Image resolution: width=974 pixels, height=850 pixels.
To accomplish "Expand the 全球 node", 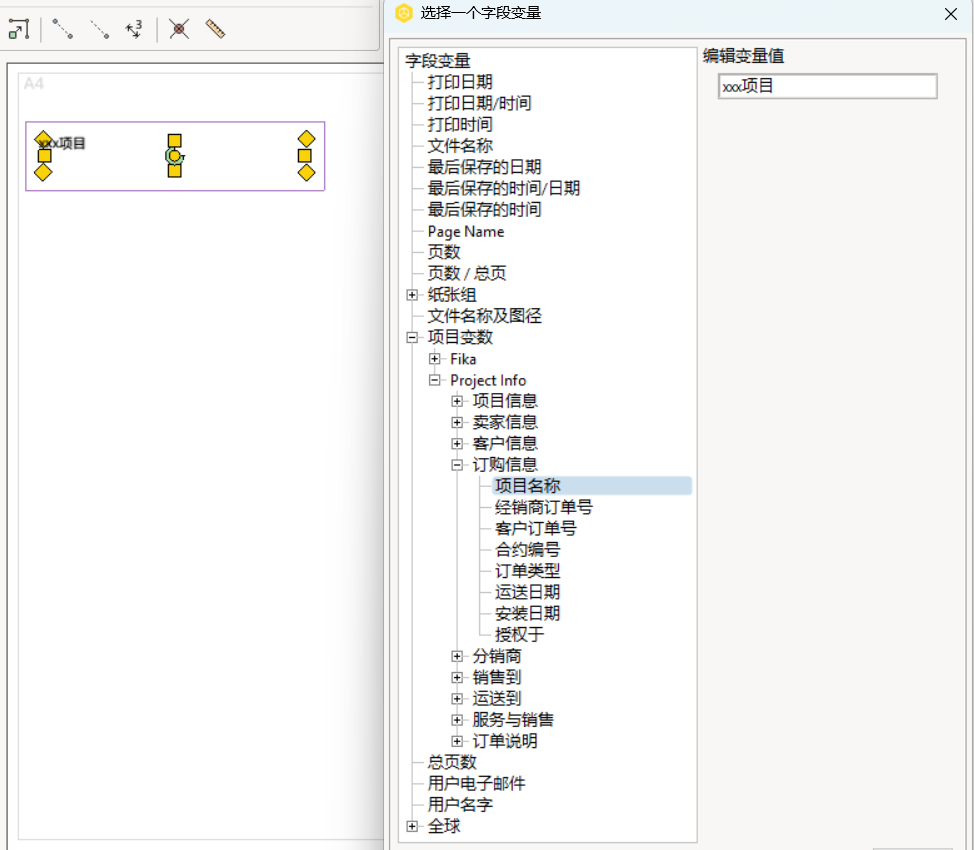I will coord(412,826).
